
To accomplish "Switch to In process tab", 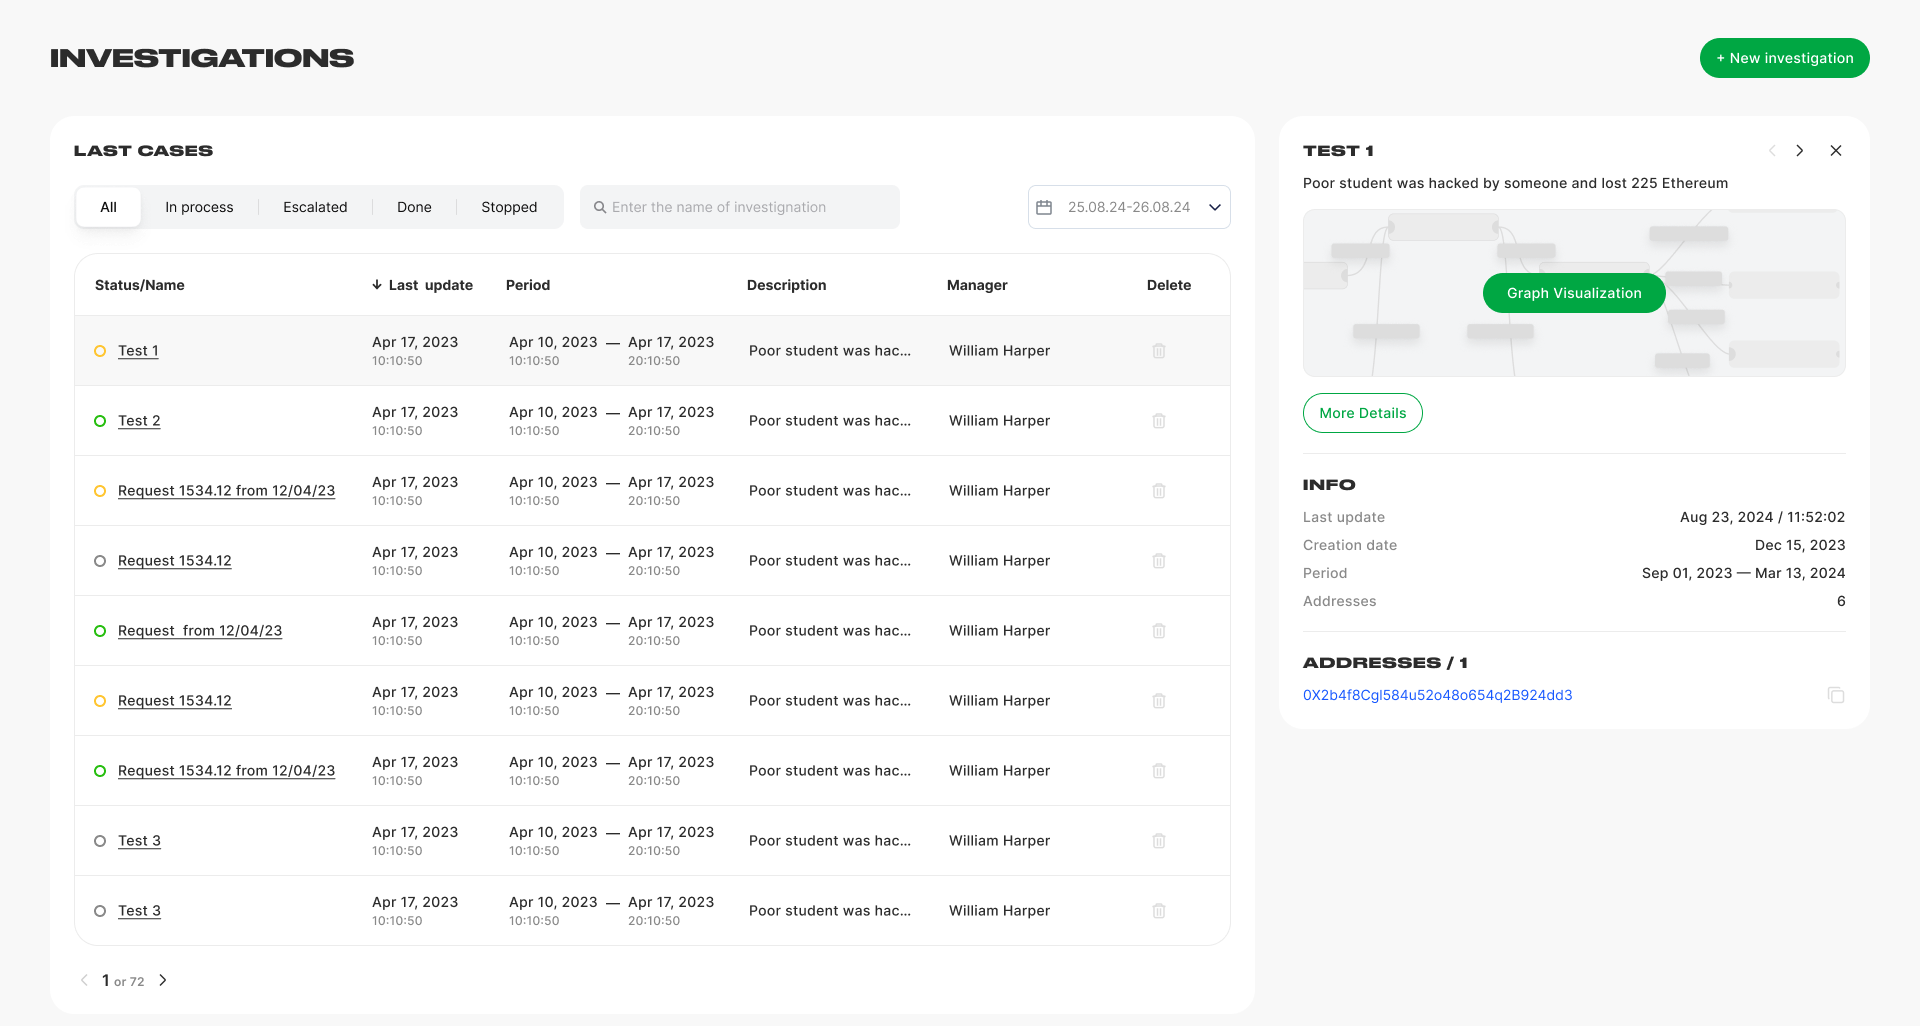I will [x=199, y=207].
